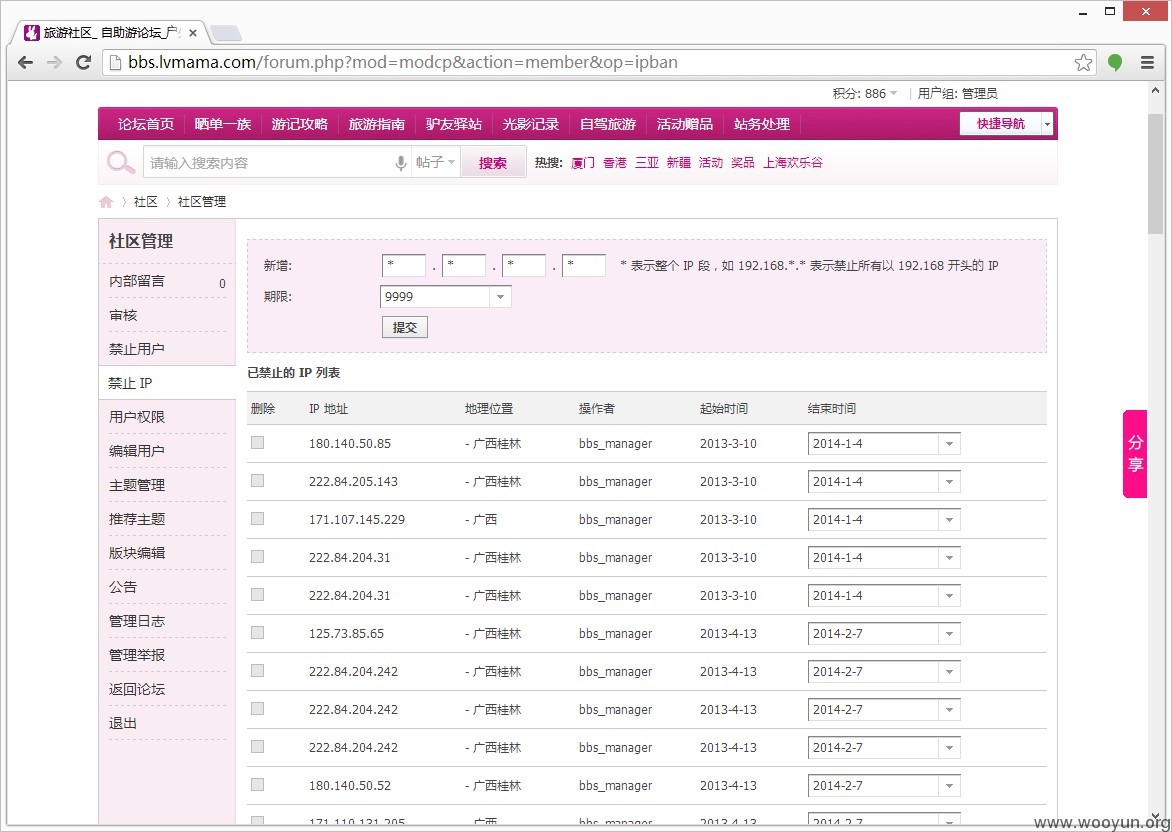Image resolution: width=1172 pixels, height=832 pixels.
Task: Activate the microphone voice search icon
Action: click(401, 163)
